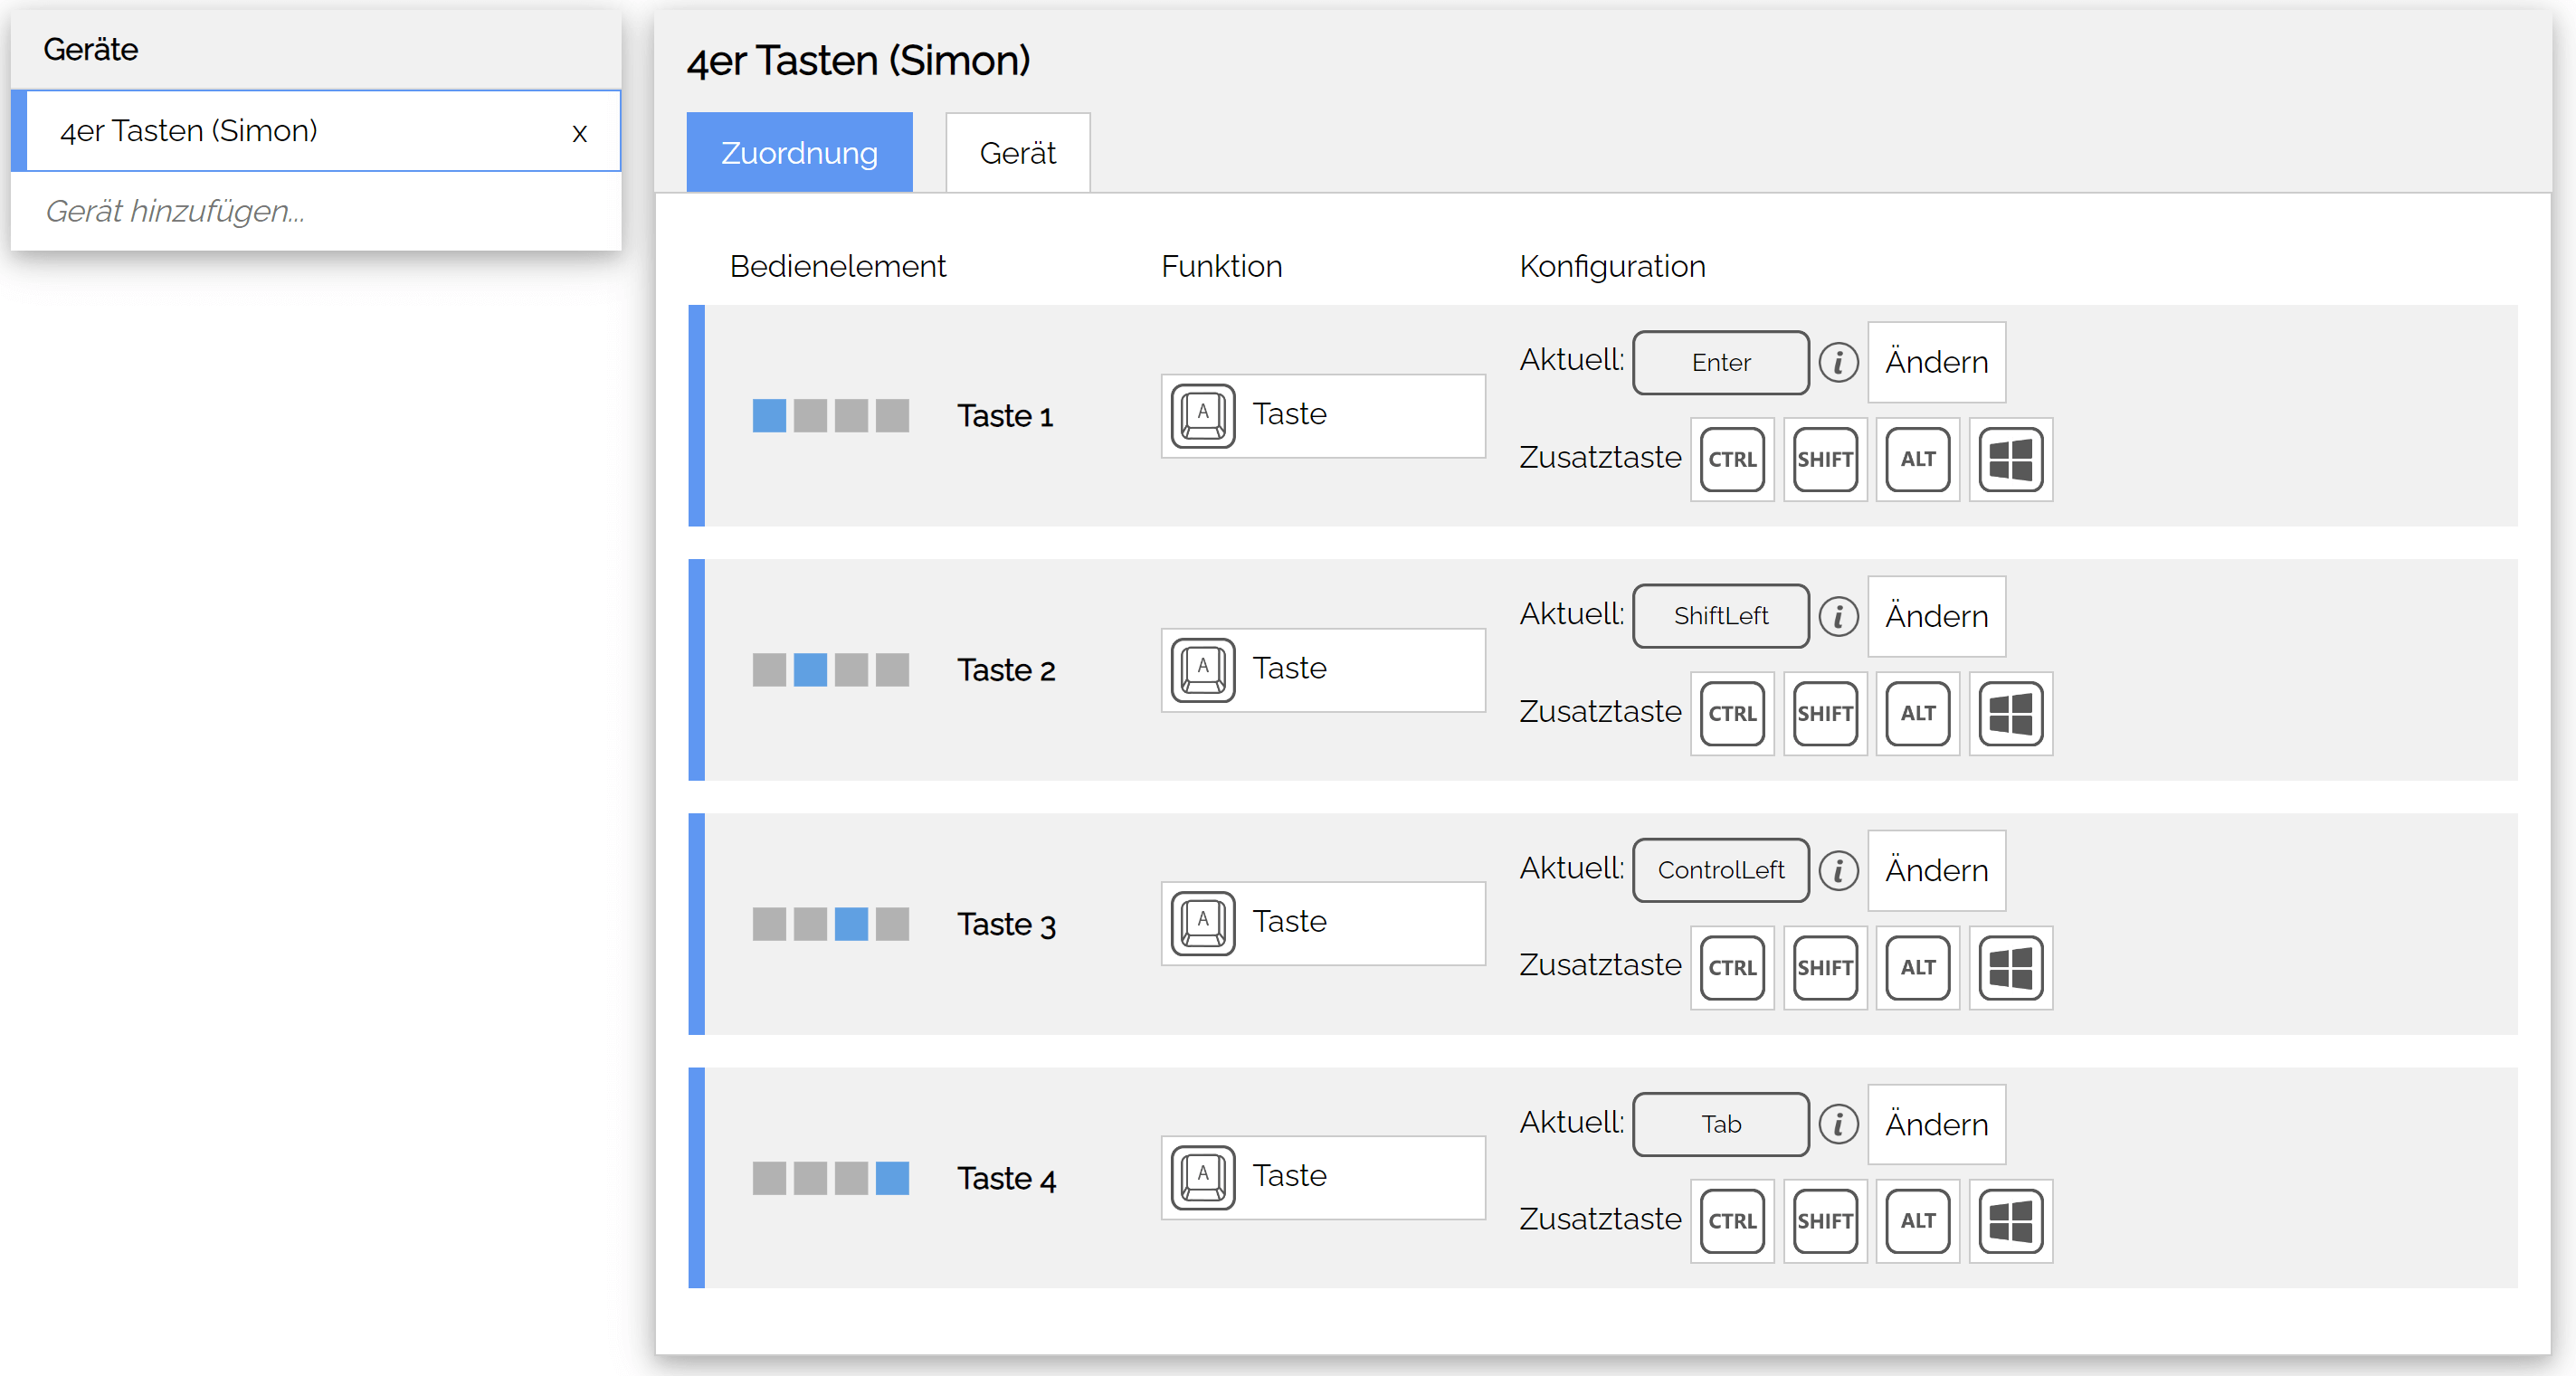
Task: Open the Funktion selector for Taste 4
Action: (1322, 1177)
